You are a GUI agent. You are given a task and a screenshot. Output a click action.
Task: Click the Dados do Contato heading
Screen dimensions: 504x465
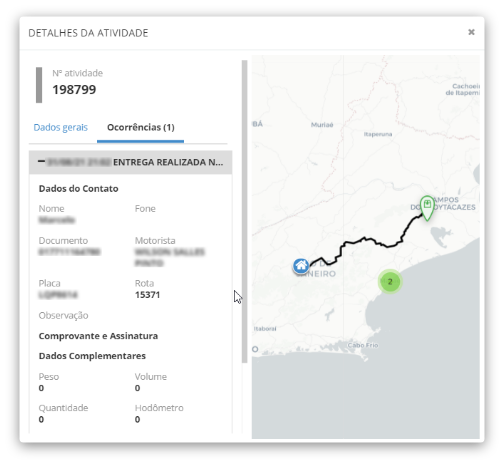[x=78, y=188]
